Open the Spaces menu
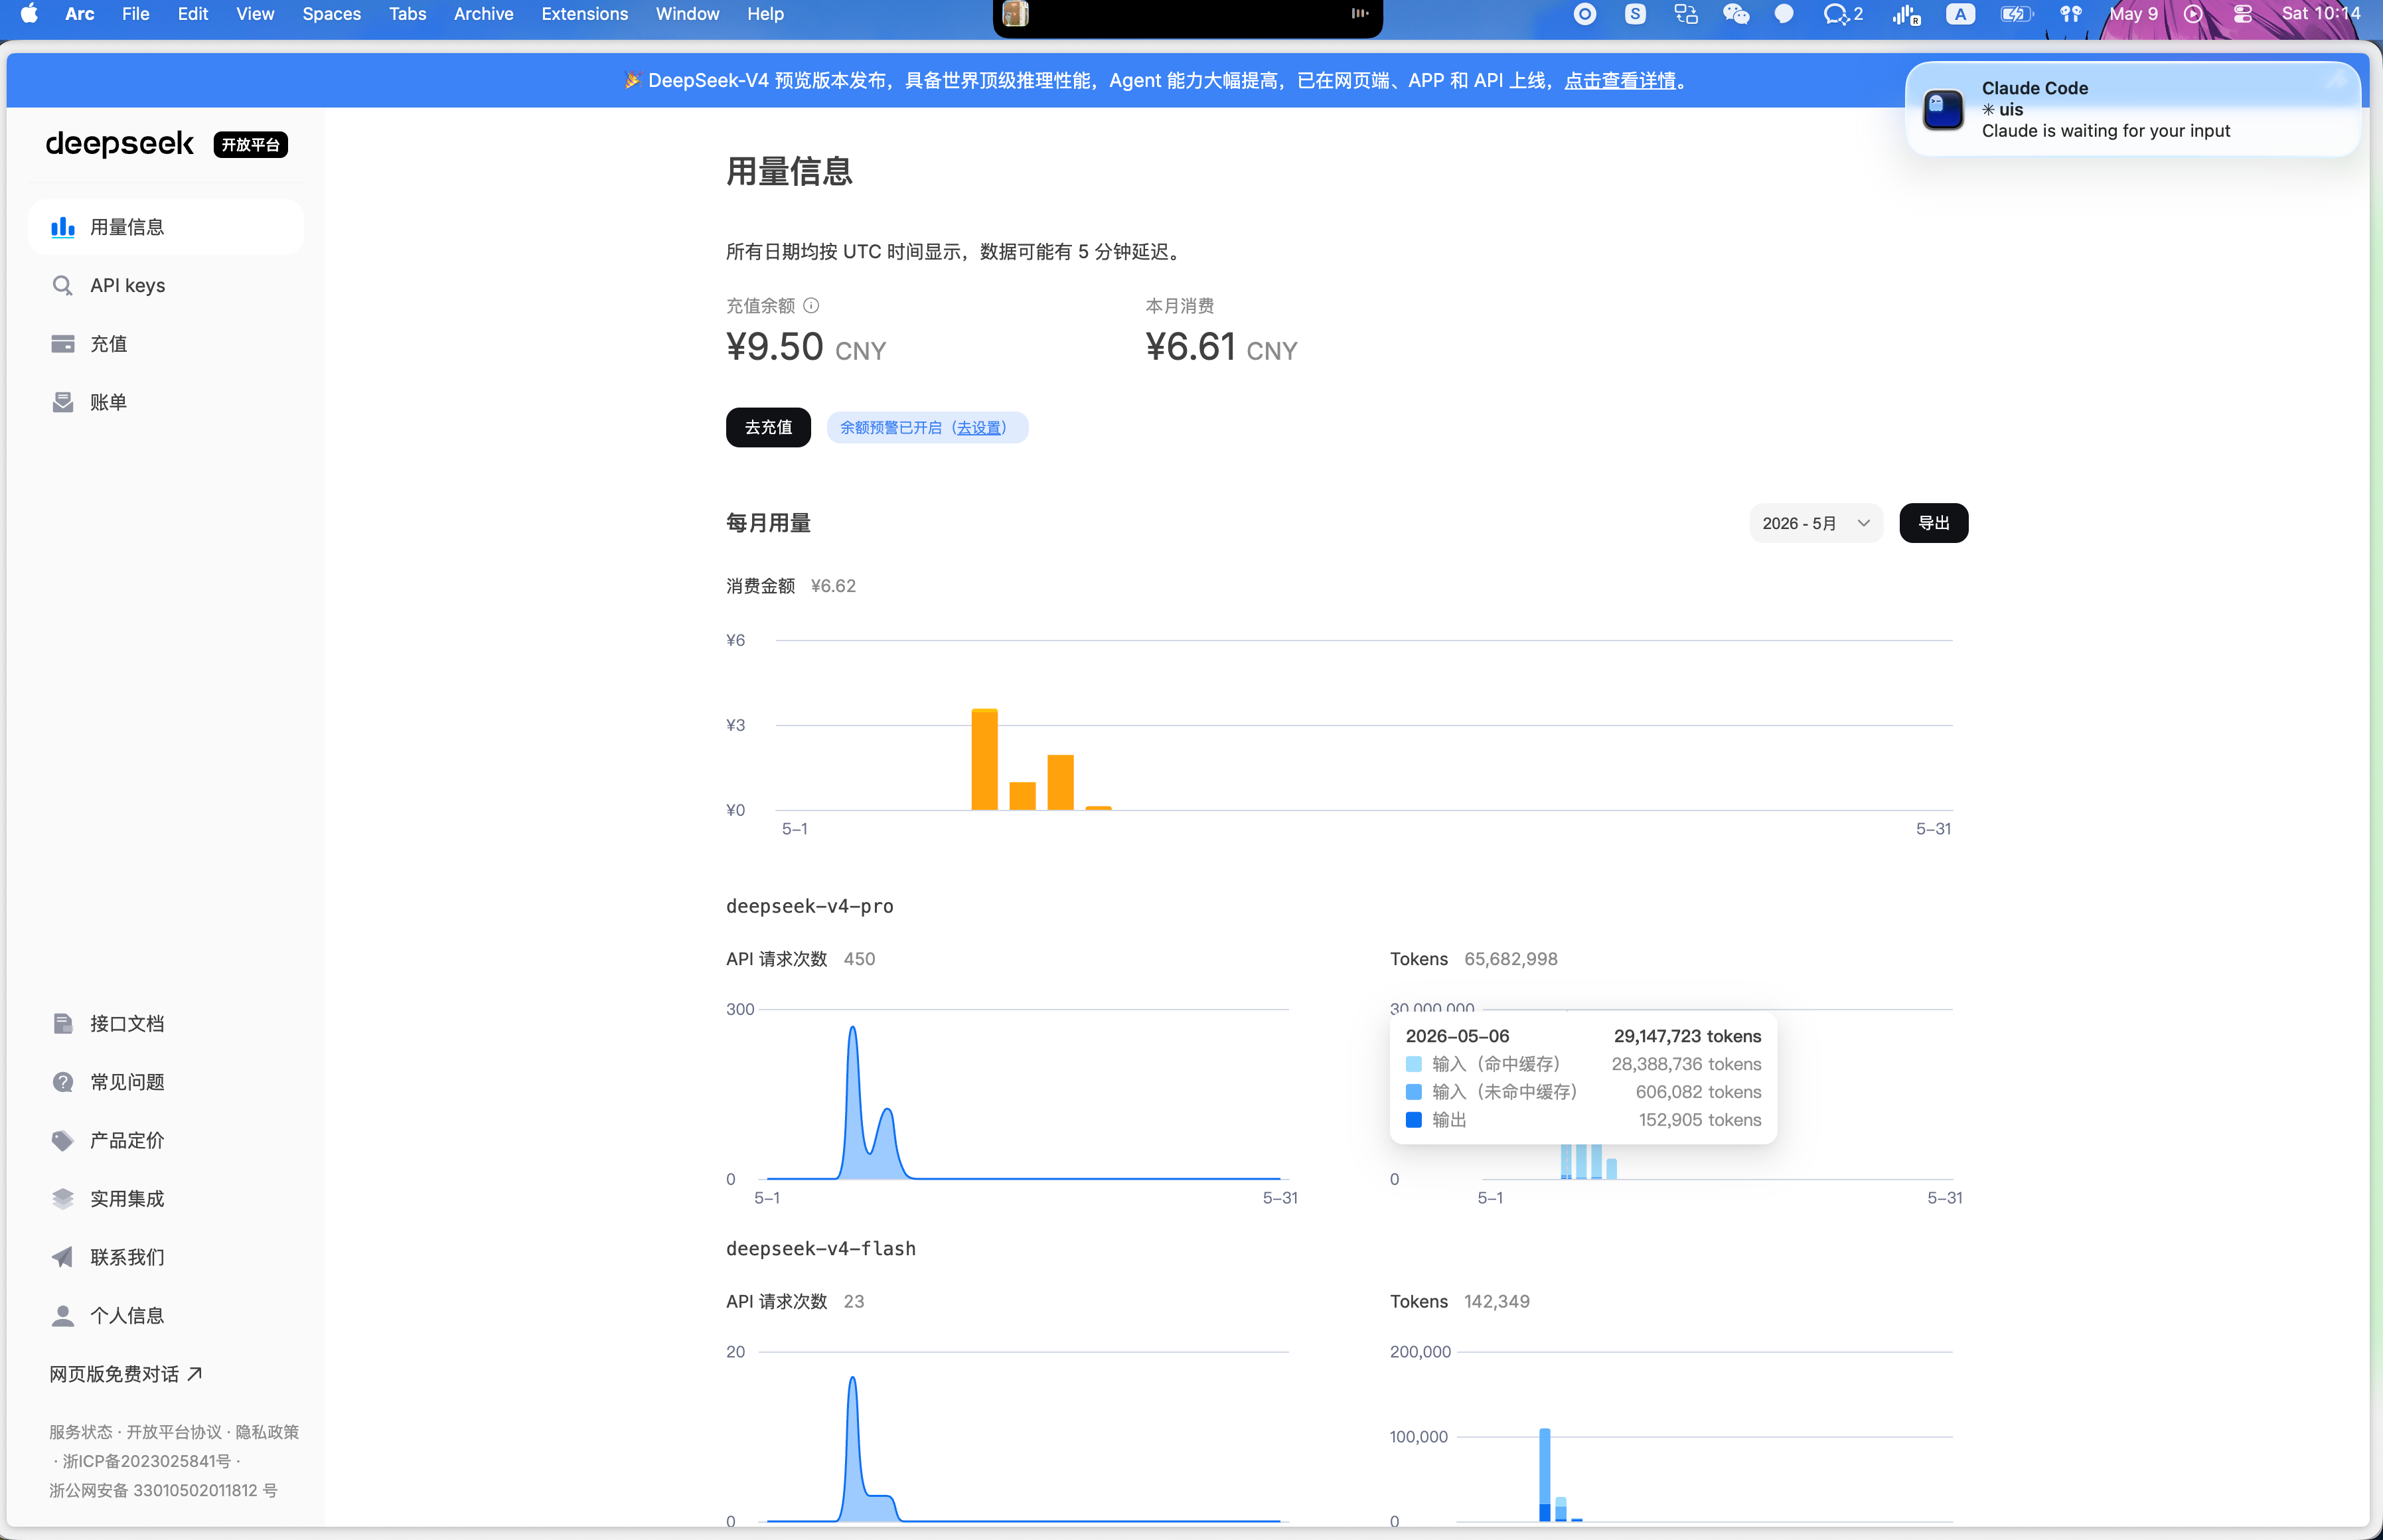The height and width of the screenshot is (1540, 2383). (331, 14)
